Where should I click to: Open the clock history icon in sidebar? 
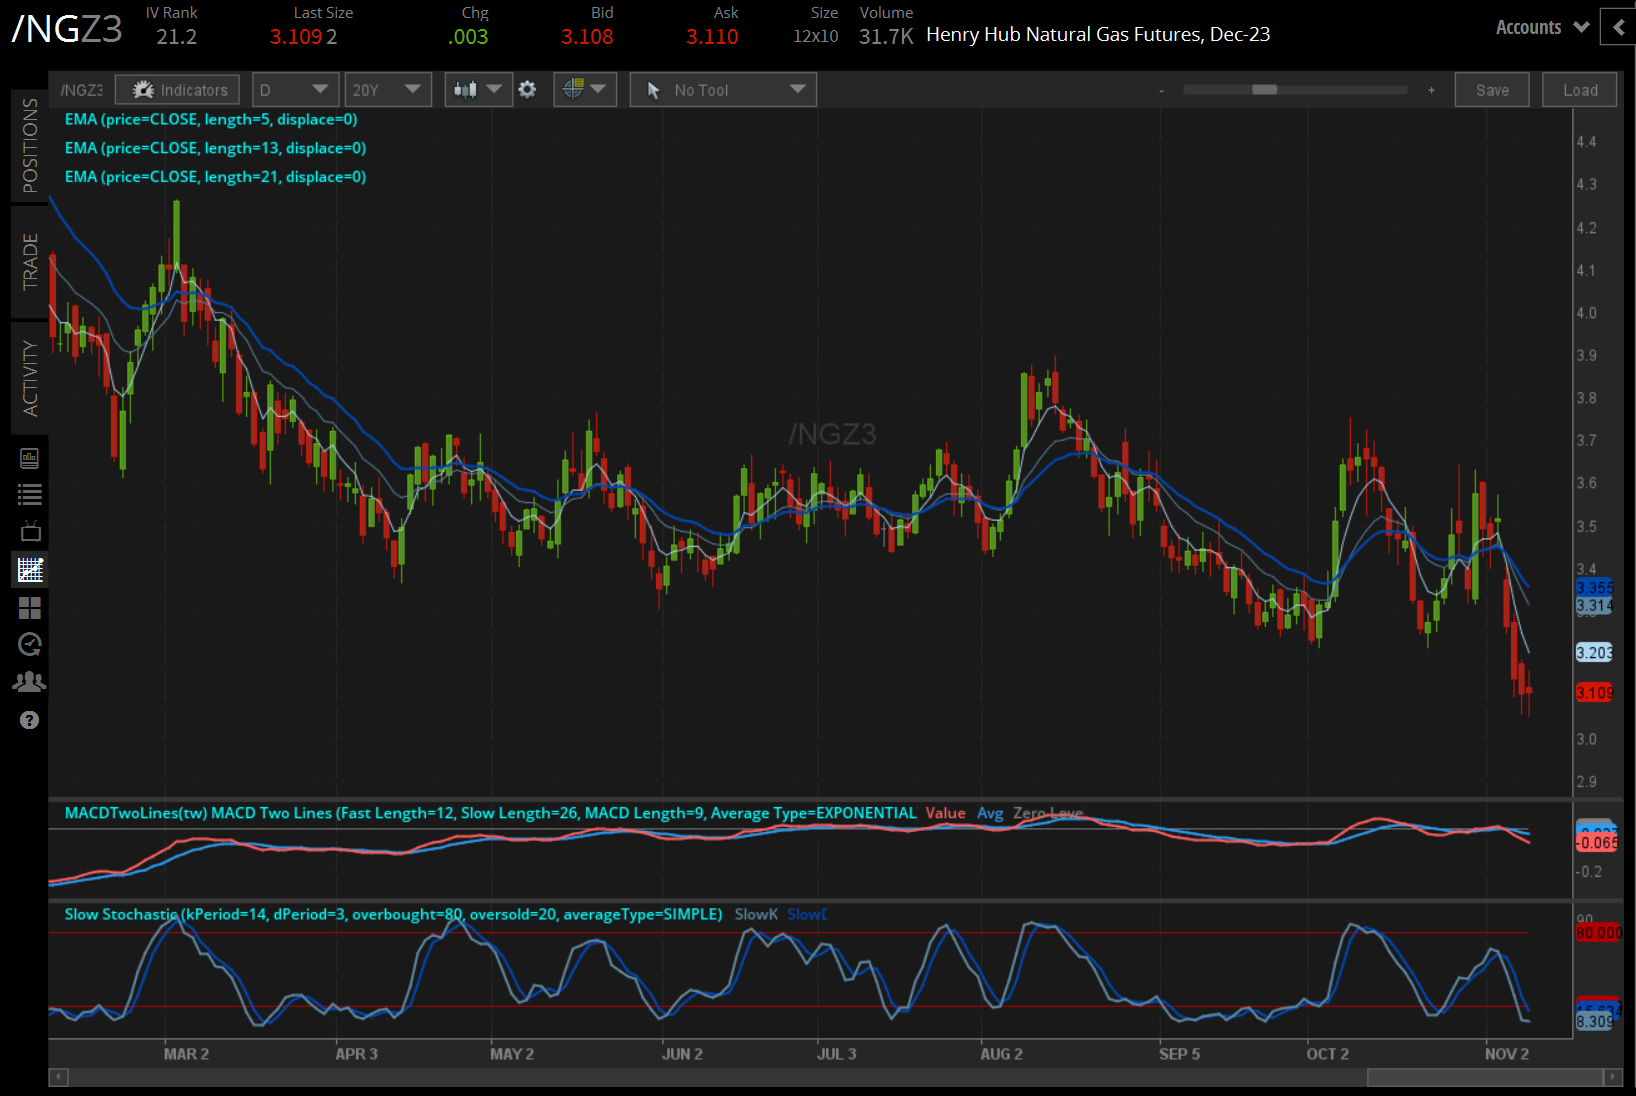click(x=30, y=644)
